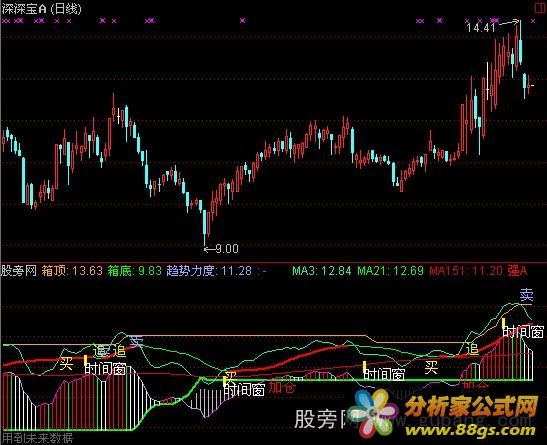547x445 pixels.
Task: Click the MA21: 12.69 label
Action: 390,271
